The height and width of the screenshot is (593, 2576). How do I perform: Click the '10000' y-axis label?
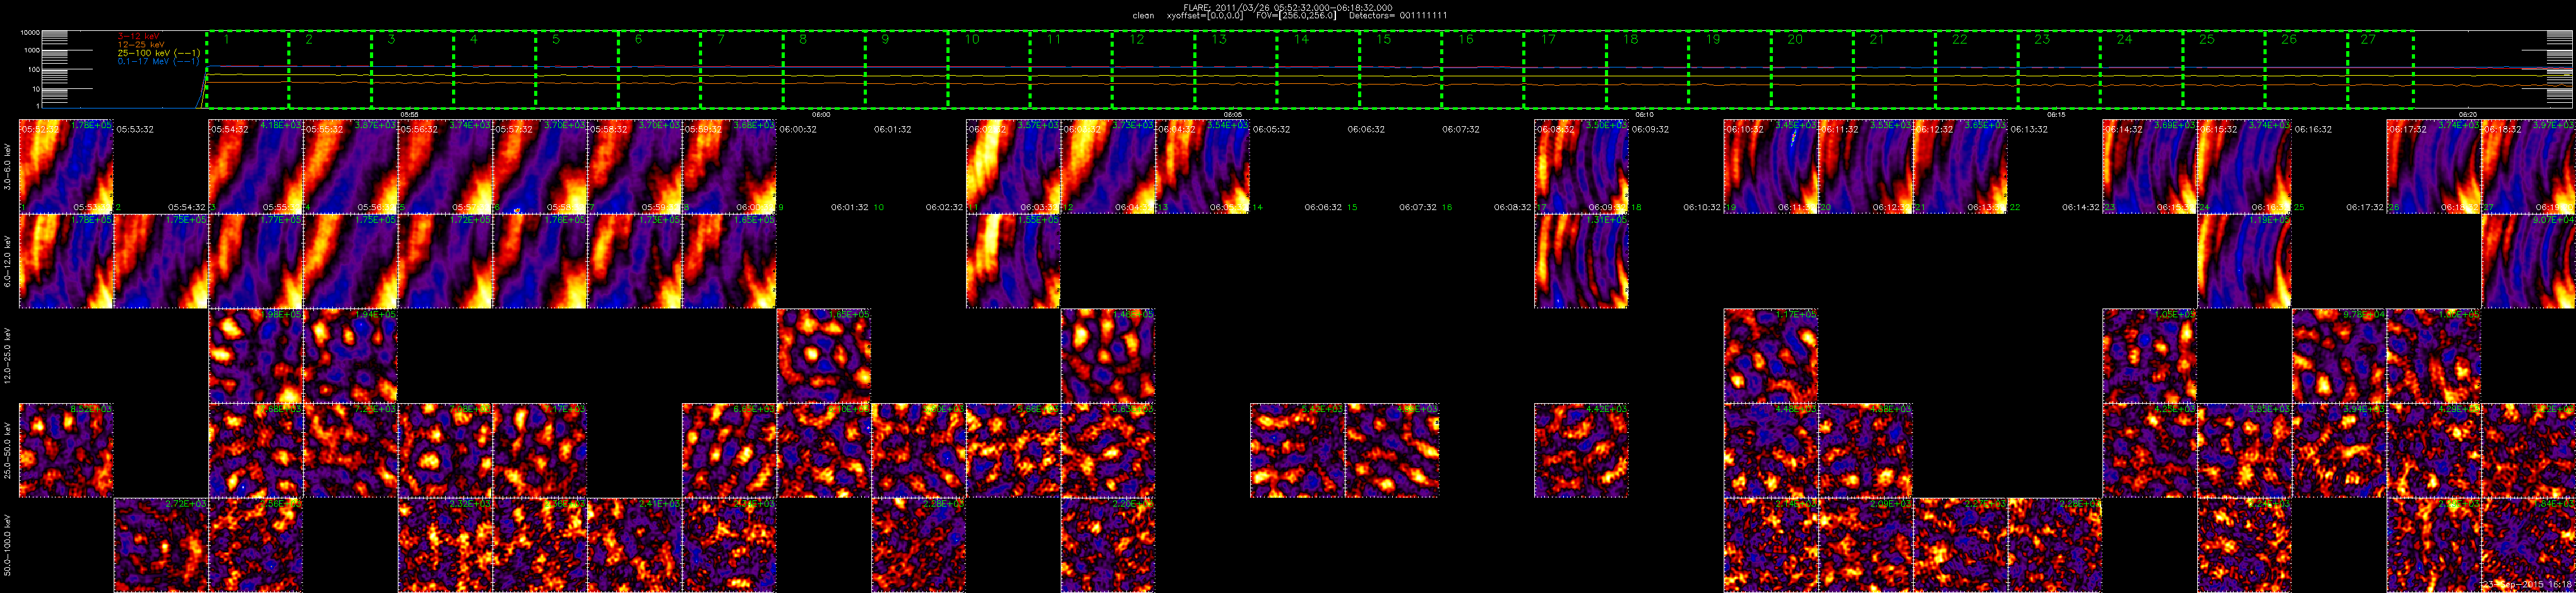pyautogui.click(x=29, y=33)
